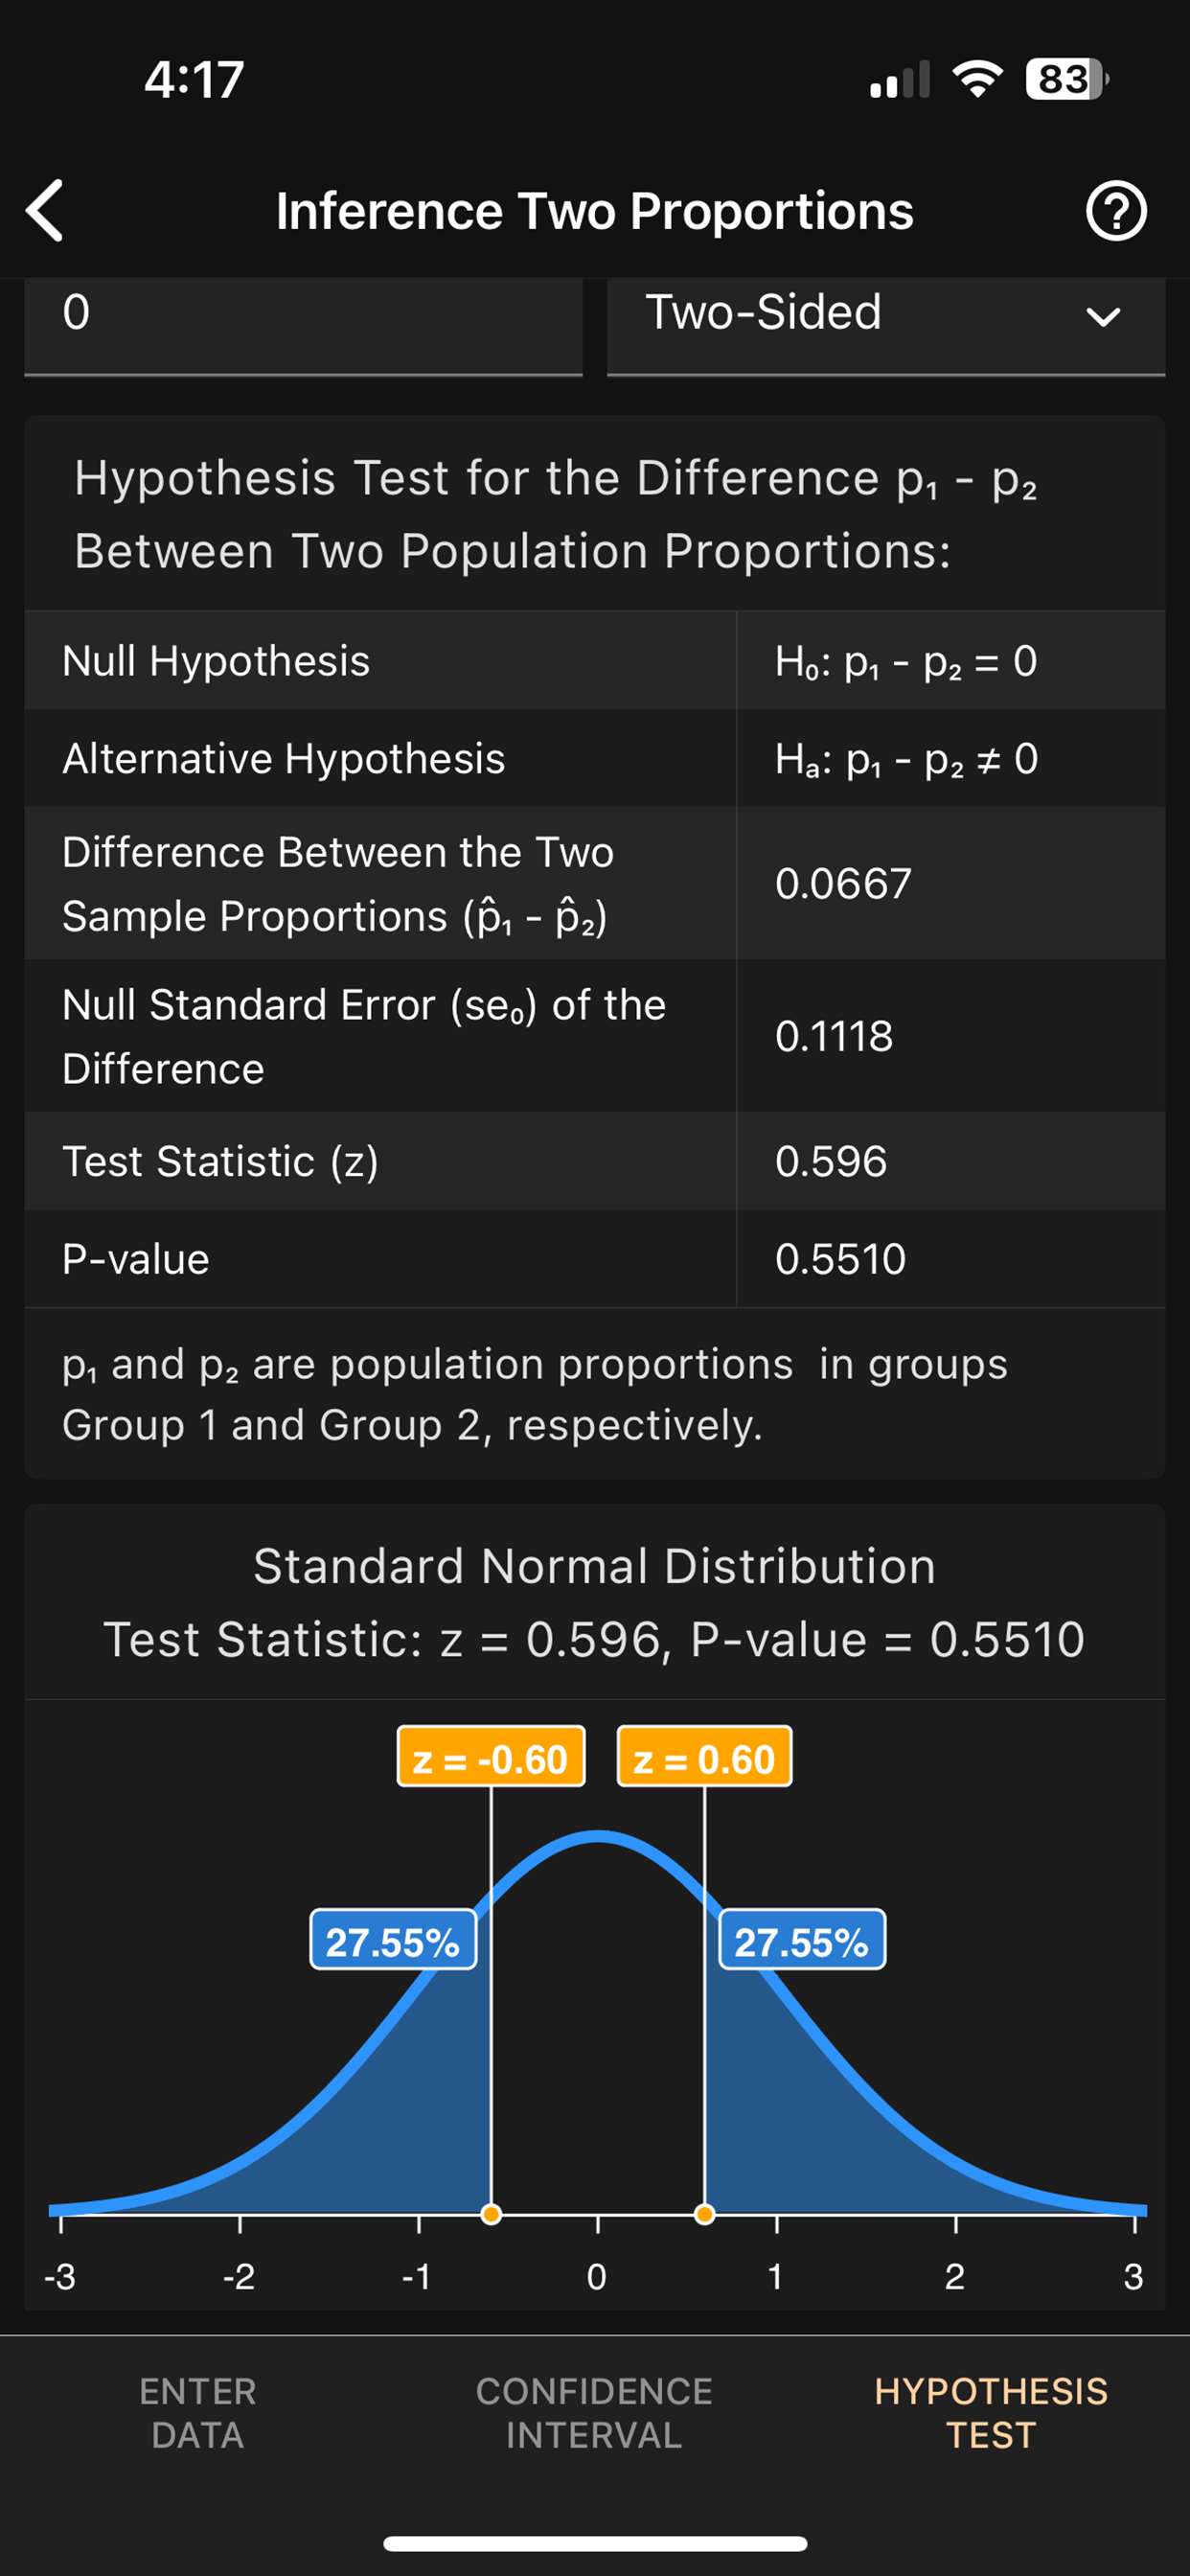
Task: Select the Hypothesis Test tab
Action: (990, 2412)
